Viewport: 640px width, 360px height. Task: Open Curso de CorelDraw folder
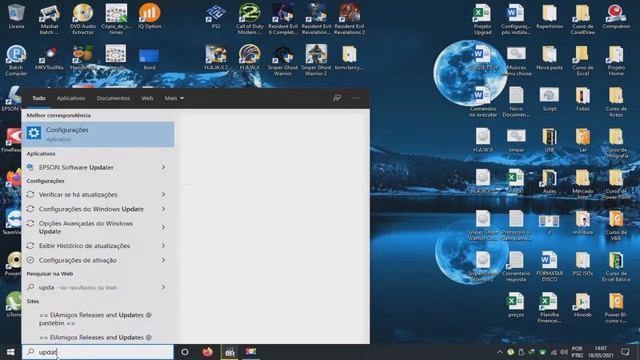click(x=583, y=19)
